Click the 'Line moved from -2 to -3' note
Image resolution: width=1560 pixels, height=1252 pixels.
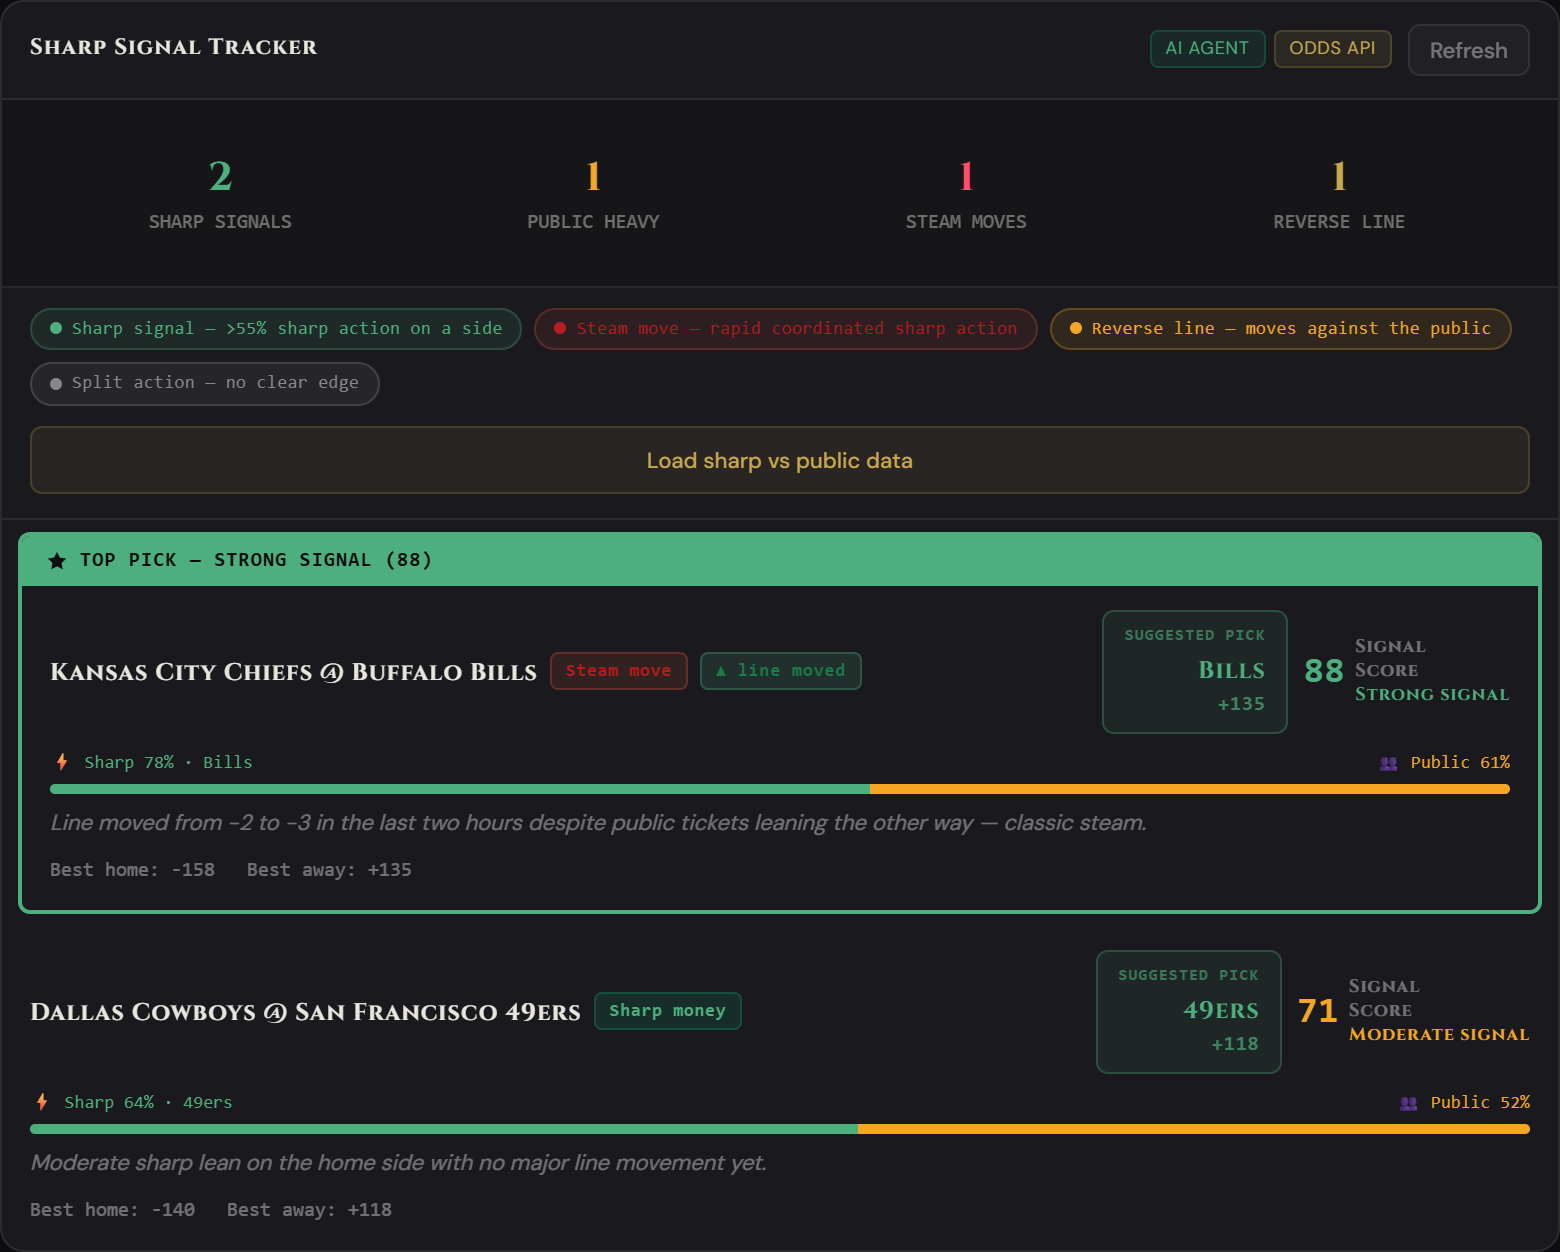coord(598,823)
